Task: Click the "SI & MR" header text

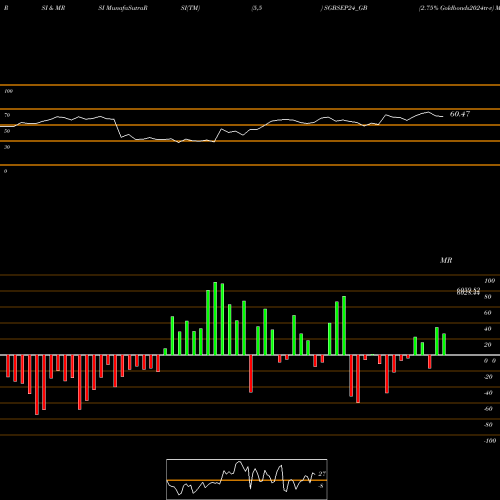Action: 53,8
